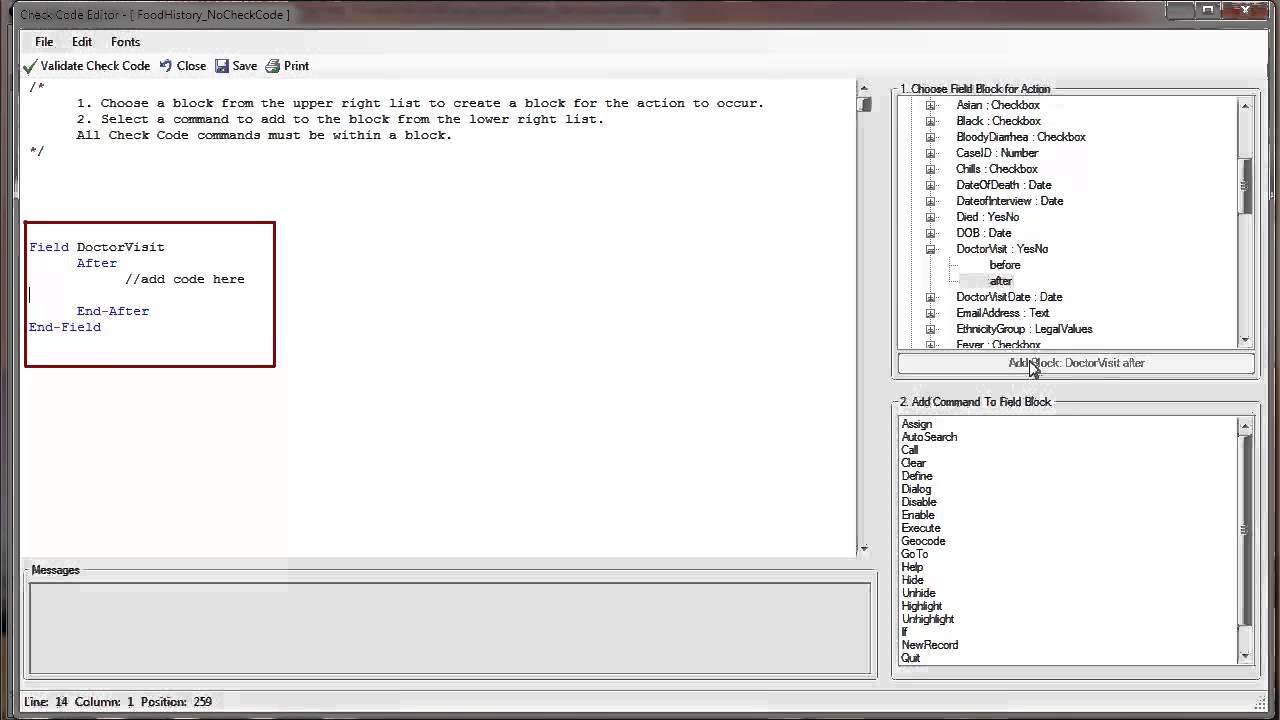Image resolution: width=1280 pixels, height=720 pixels.
Task: Expand the DateOfDeath : Date node
Action: point(930,185)
